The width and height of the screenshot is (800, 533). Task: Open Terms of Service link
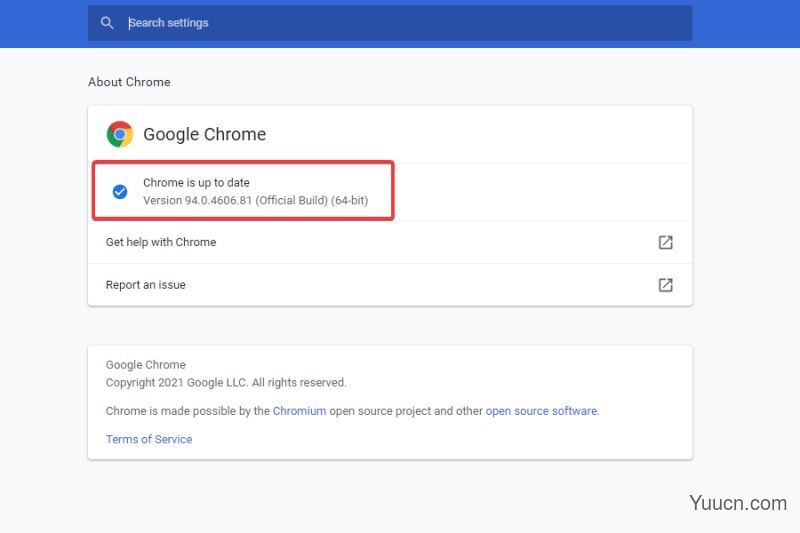click(149, 439)
